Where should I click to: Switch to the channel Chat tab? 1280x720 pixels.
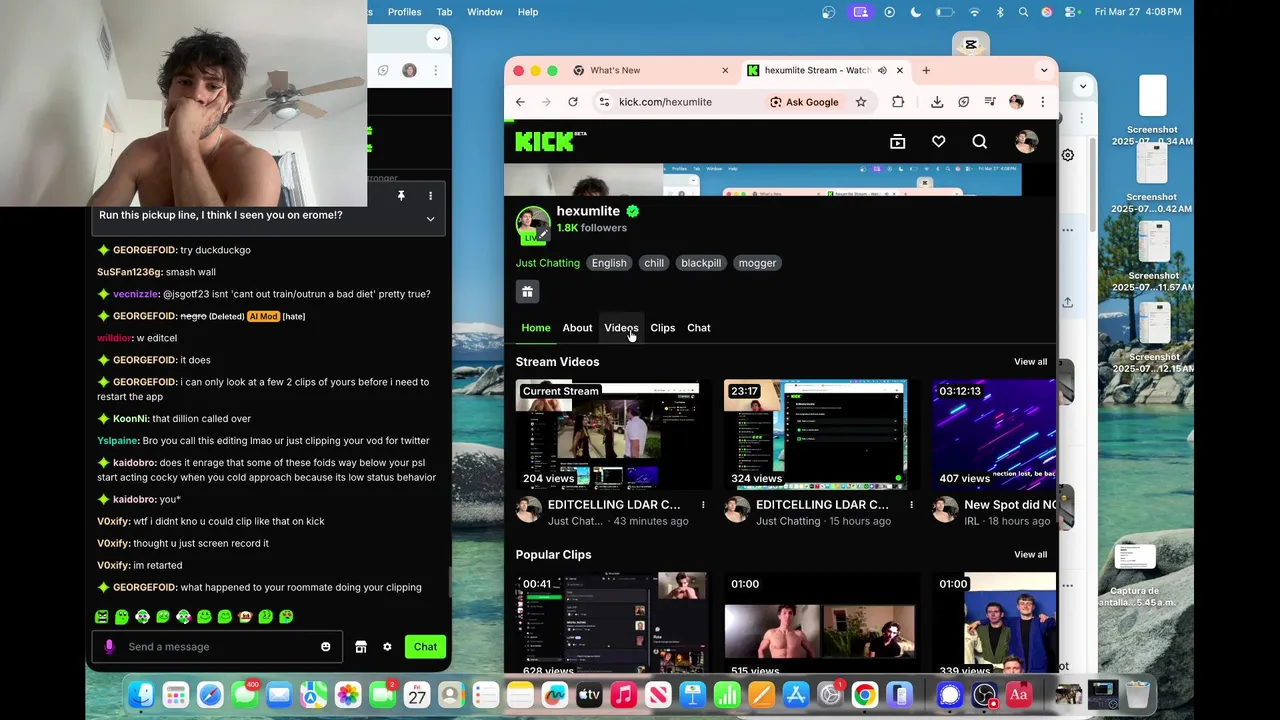(699, 328)
